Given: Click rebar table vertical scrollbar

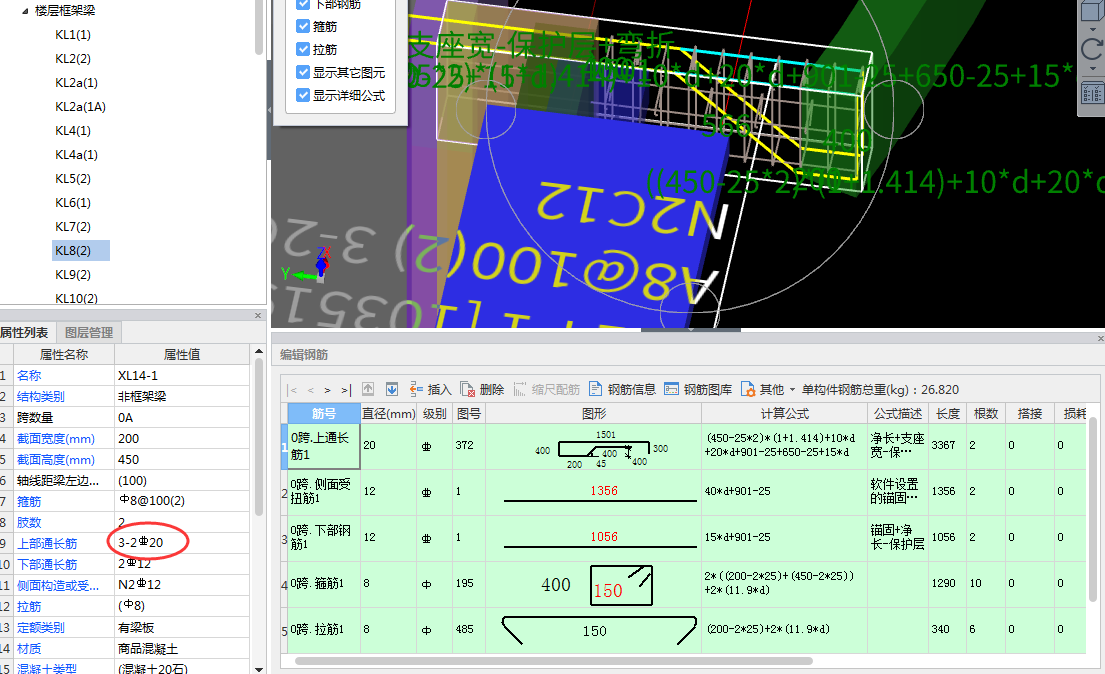Looking at the screenshot, I should [x=1093, y=509].
